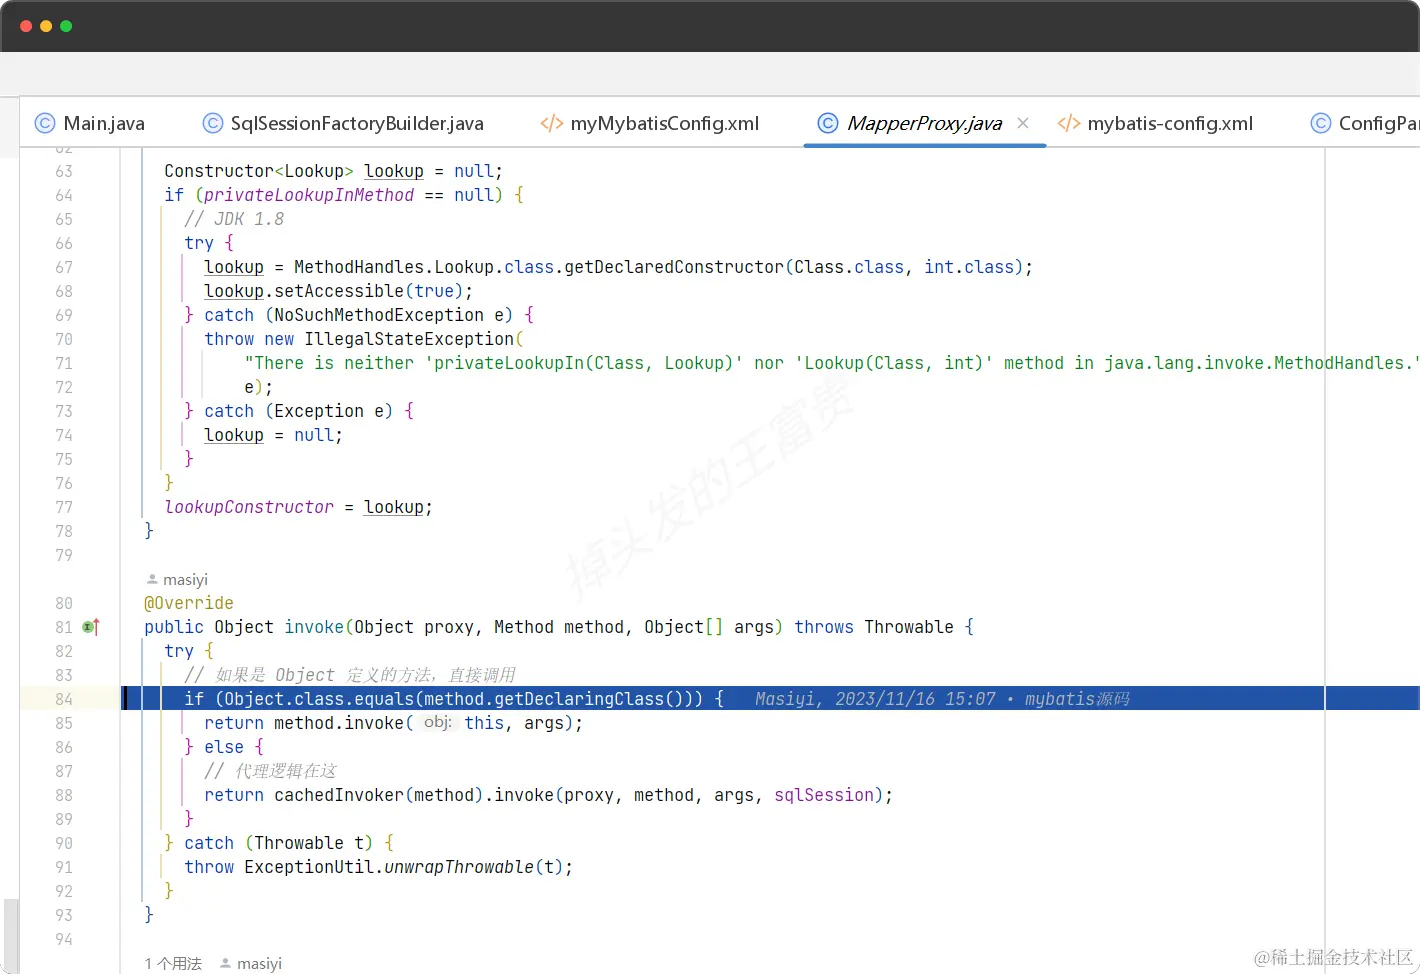Click the Main.java class icon
The image size is (1420, 974).
click(45, 123)
